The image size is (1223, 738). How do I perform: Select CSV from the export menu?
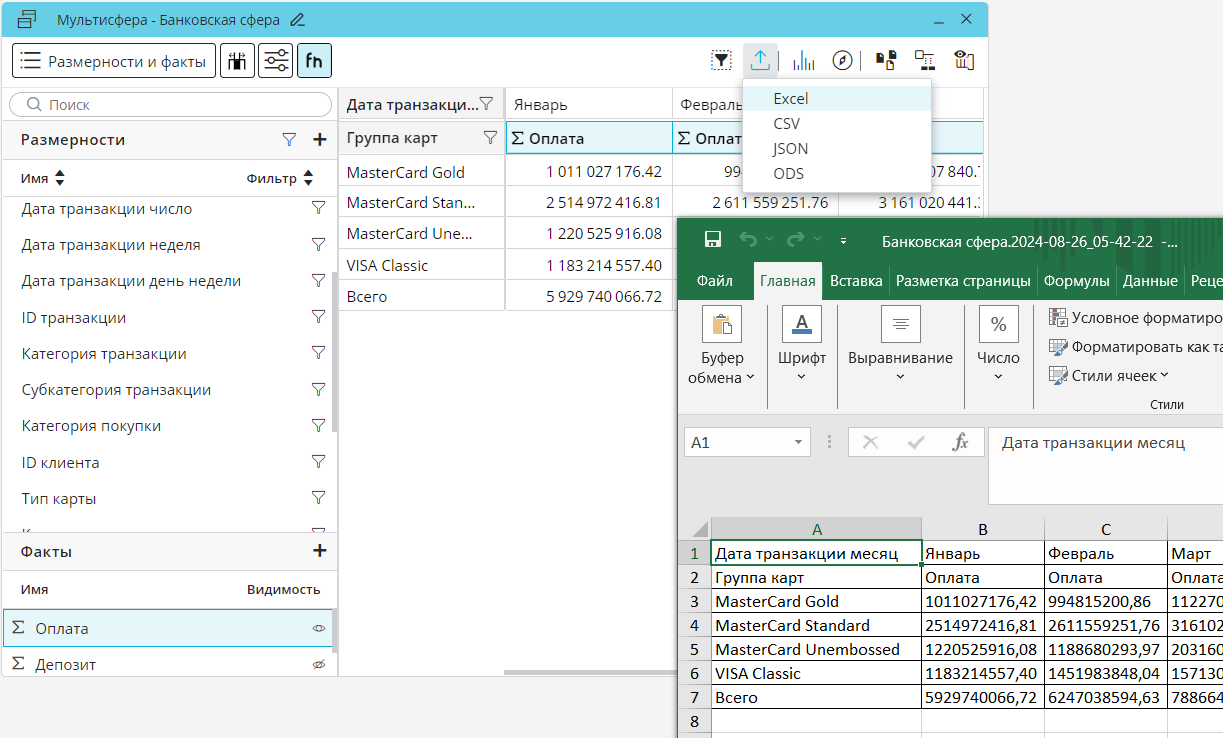[x=786, y=124]
